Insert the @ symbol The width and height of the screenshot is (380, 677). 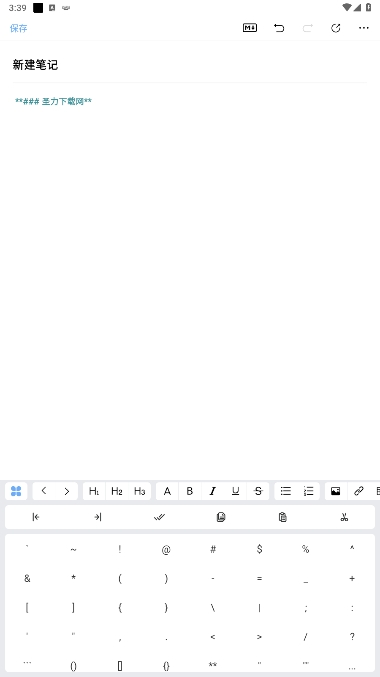tap(166, 549)
